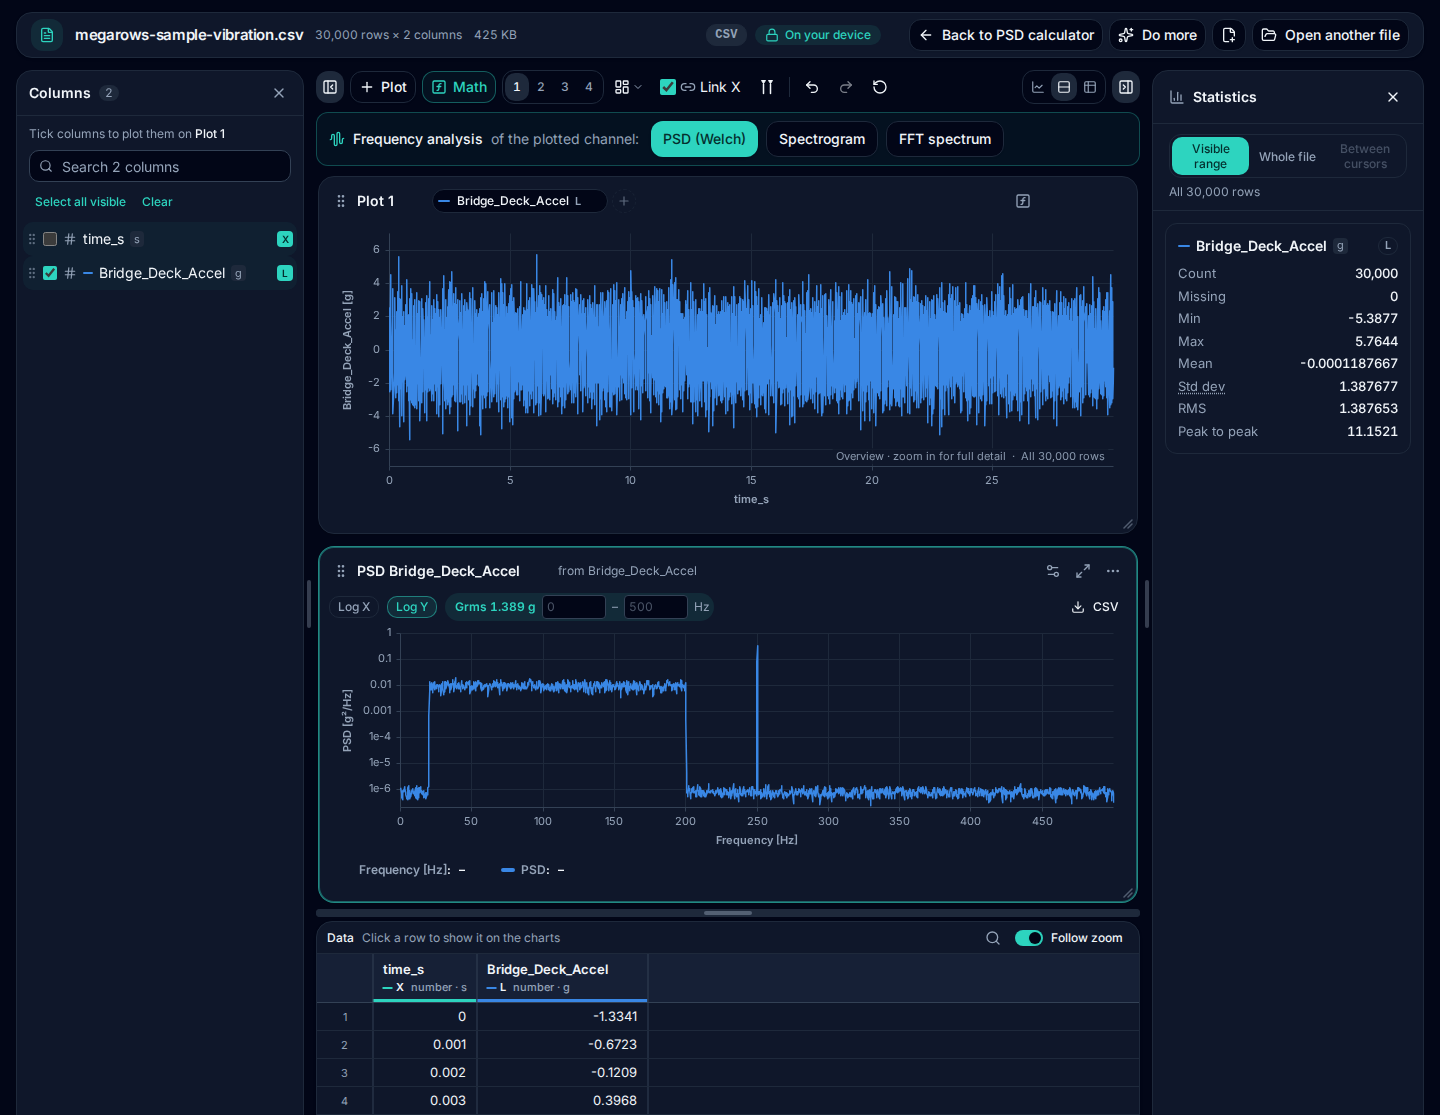
Task: Click Select all visible link
Action: [80, 202]
